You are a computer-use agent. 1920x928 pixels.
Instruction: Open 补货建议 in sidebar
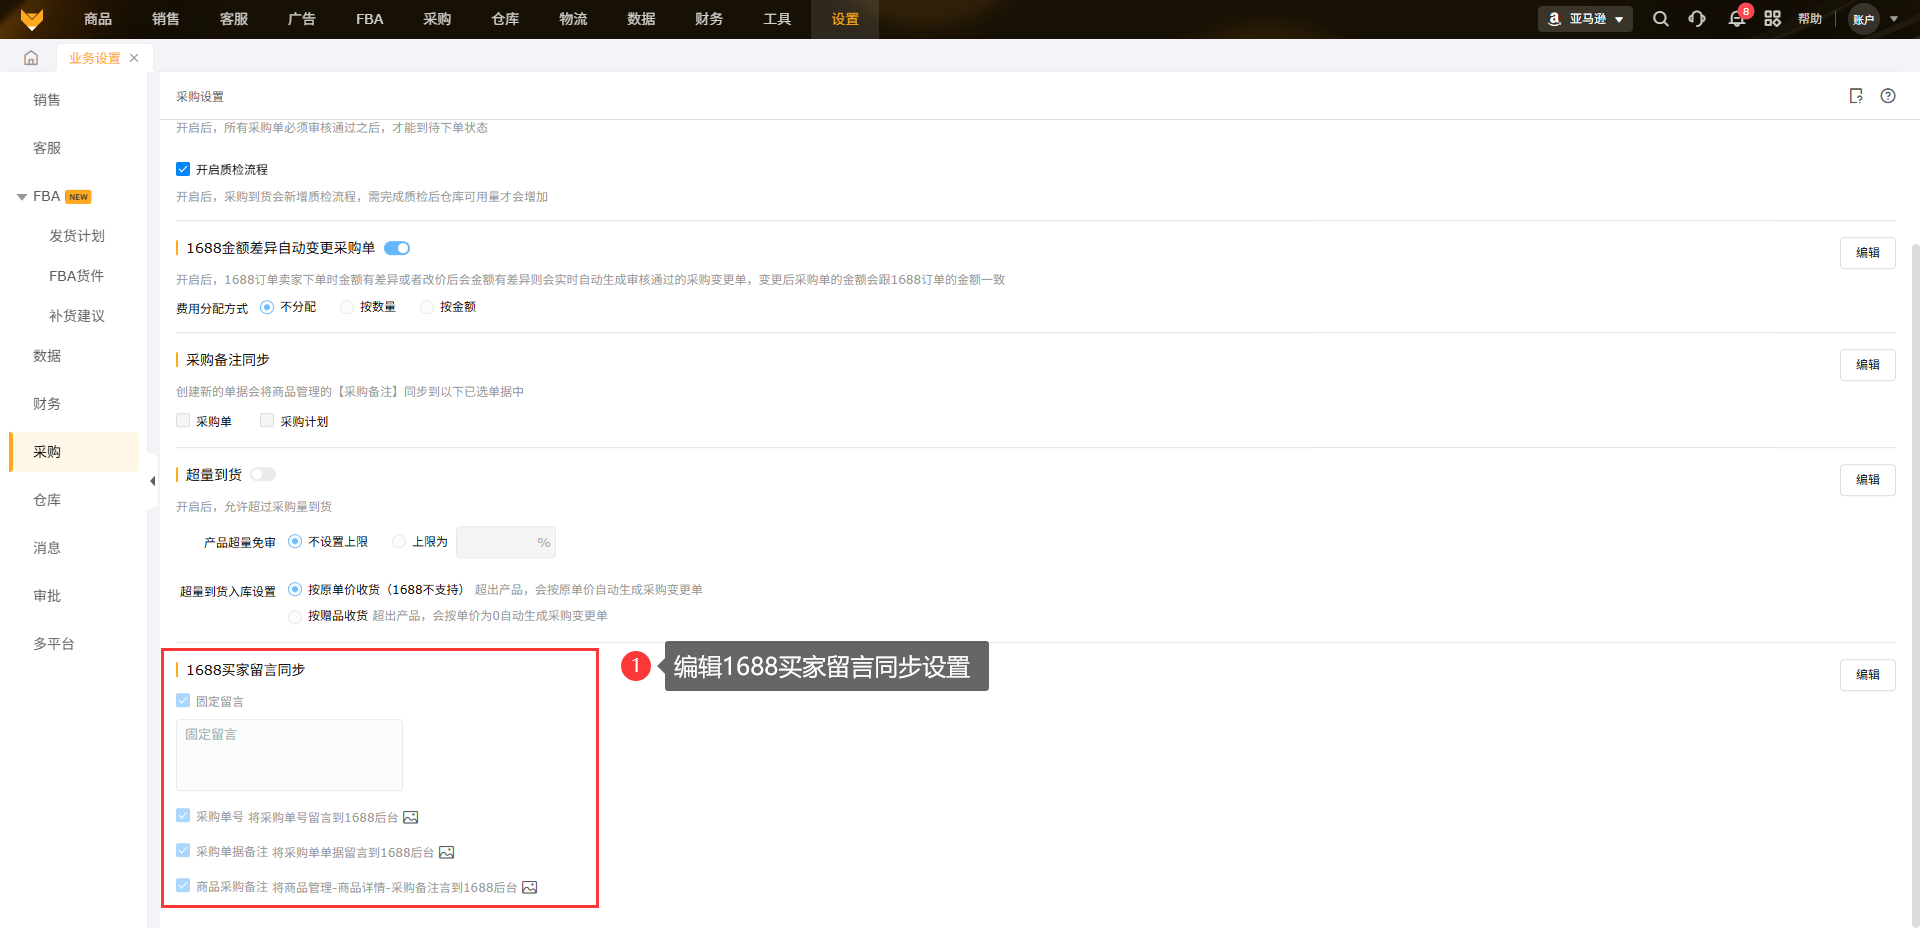click(77, 316)
